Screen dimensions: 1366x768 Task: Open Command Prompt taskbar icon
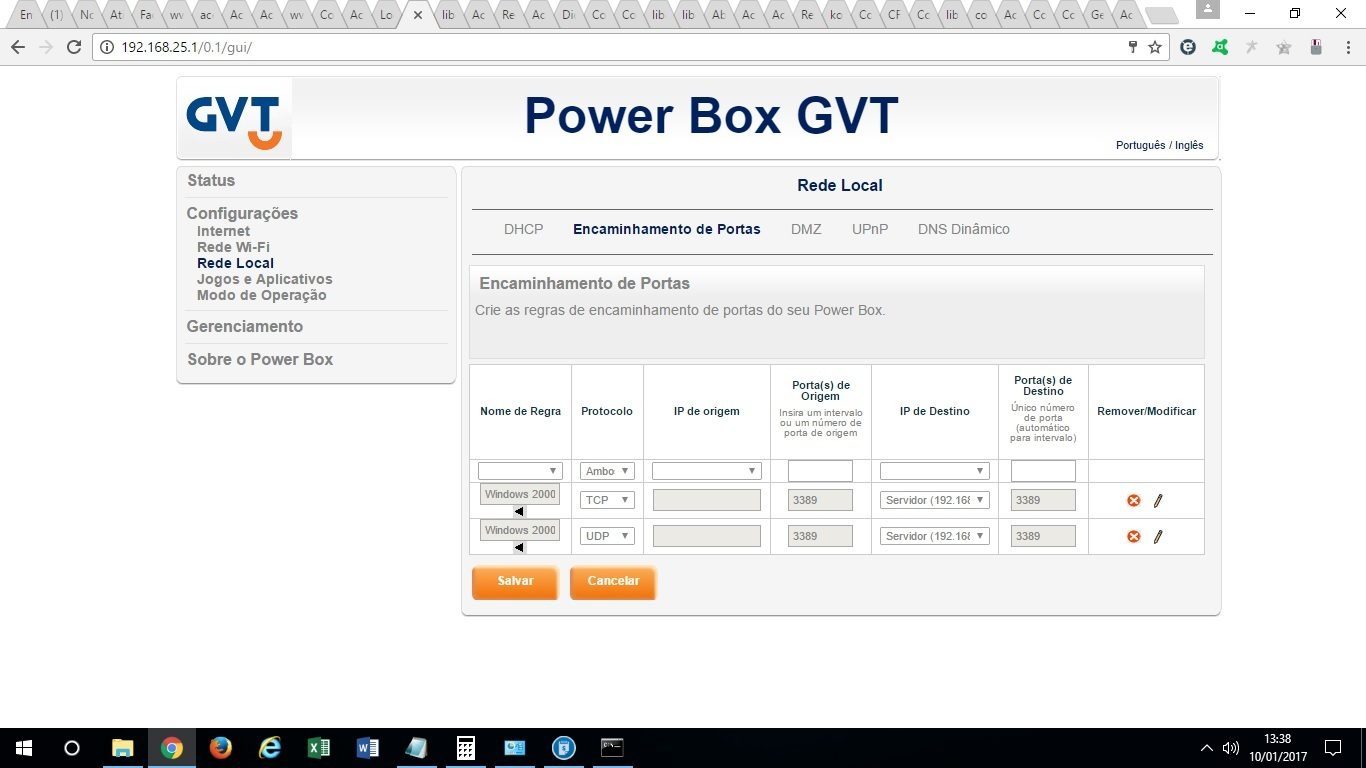(612, 748)
